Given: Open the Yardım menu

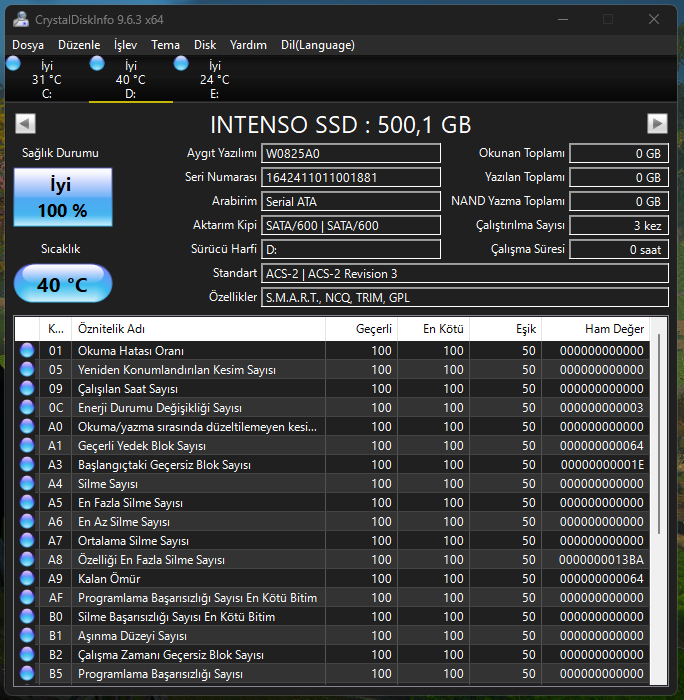Looking at the screenshot, I should coord(248,45).
